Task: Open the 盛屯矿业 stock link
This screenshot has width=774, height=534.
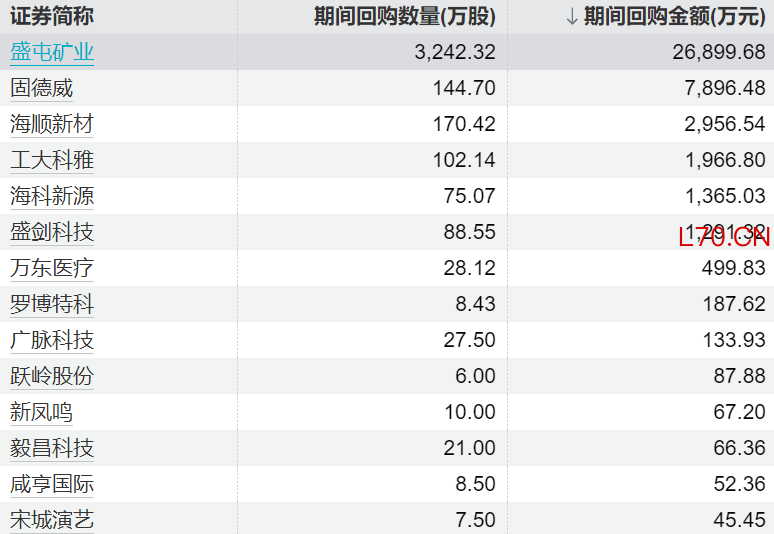Action: [52, 52]
